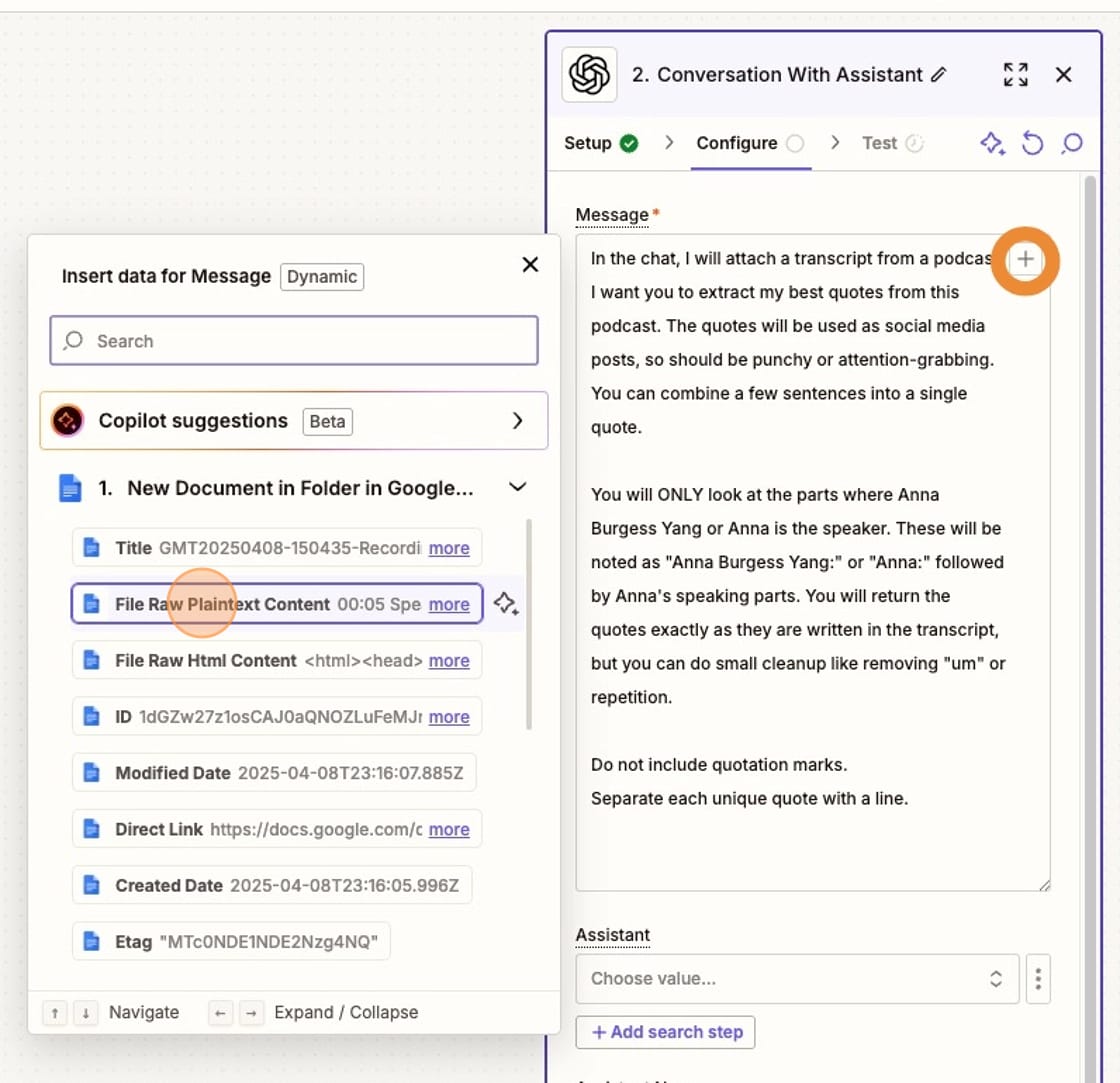Viewport: 1120px width, 1083px height.
Task: Click the expand fullscreen icon on step header
Action: (x=1015, y=74)
